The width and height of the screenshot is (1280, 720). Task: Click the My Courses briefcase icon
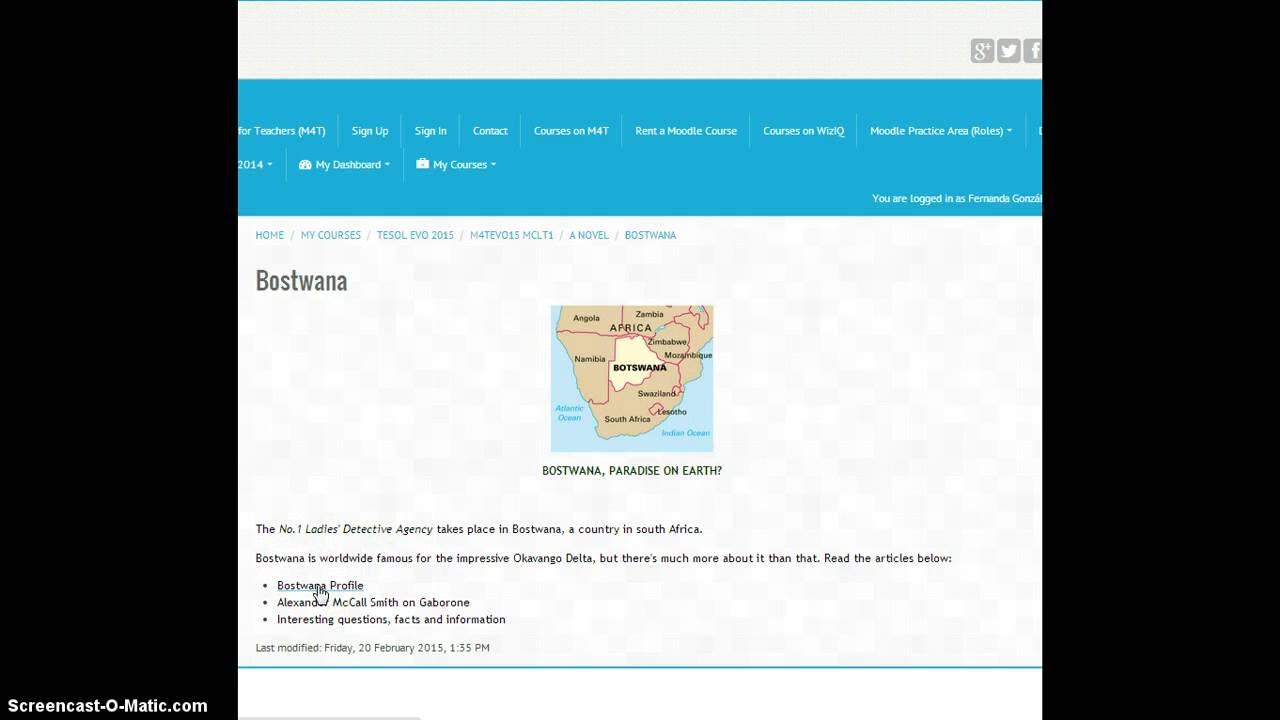pyautogui.click(x=422, y=164)
